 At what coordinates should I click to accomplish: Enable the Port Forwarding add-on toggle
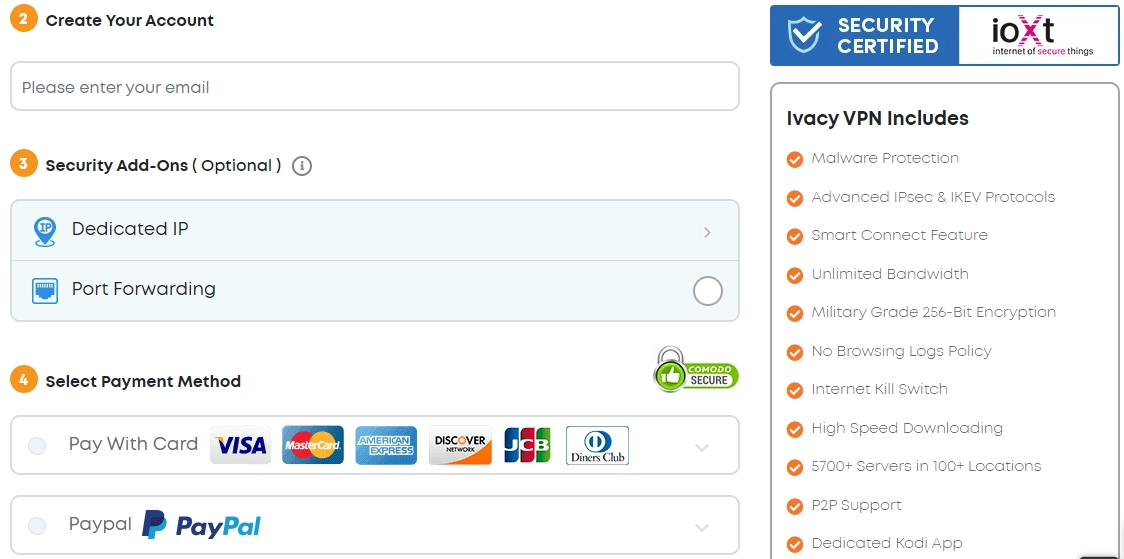tap(707, 291)
